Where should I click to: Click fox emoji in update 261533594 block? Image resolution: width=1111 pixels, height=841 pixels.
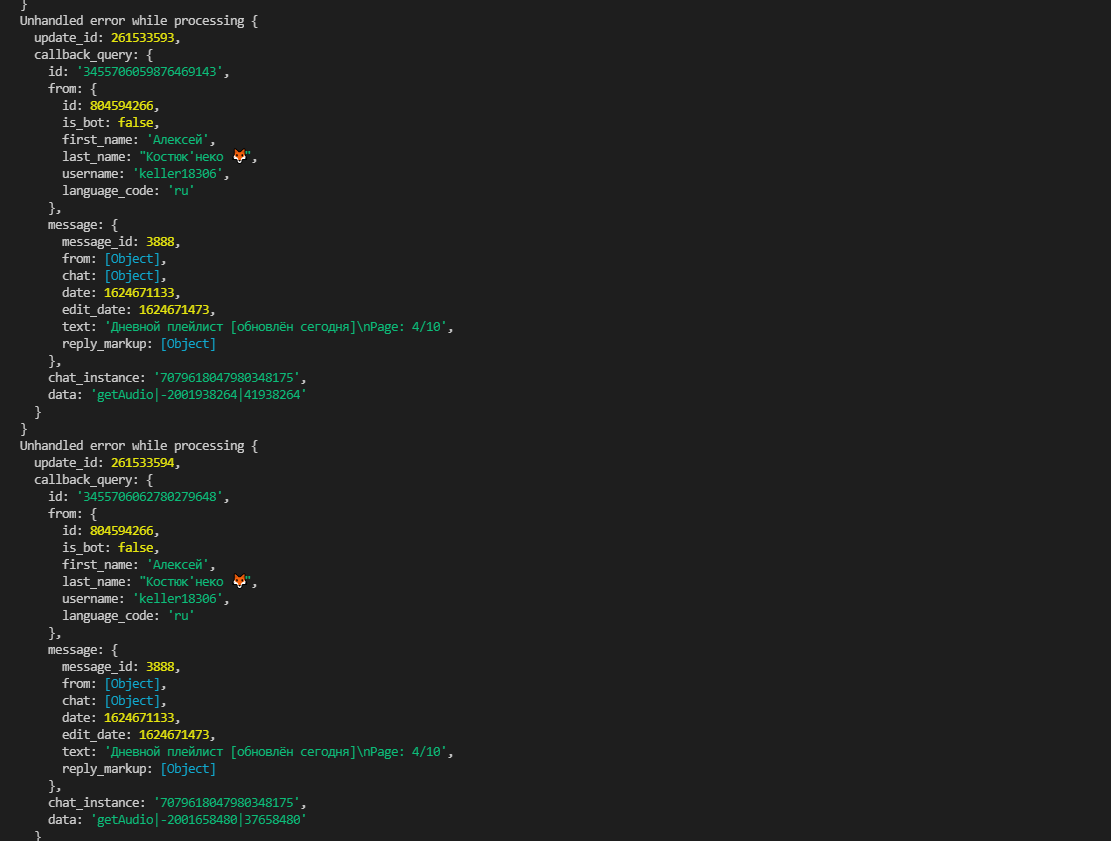coord(239,581)
